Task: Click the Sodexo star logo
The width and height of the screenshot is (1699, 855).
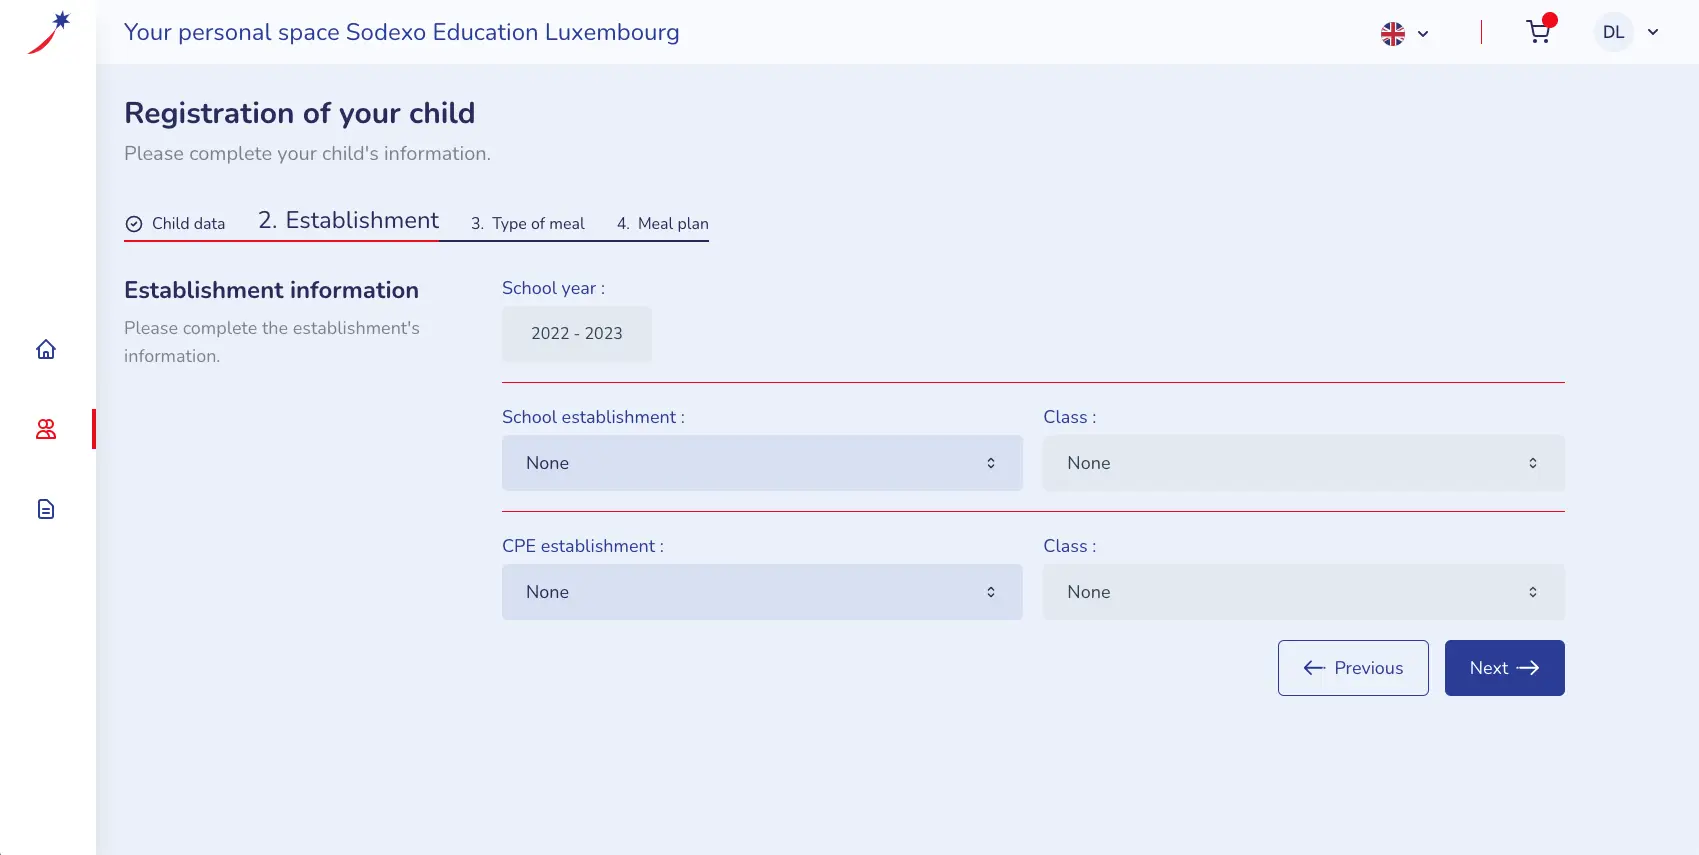Action: [49, 32]
